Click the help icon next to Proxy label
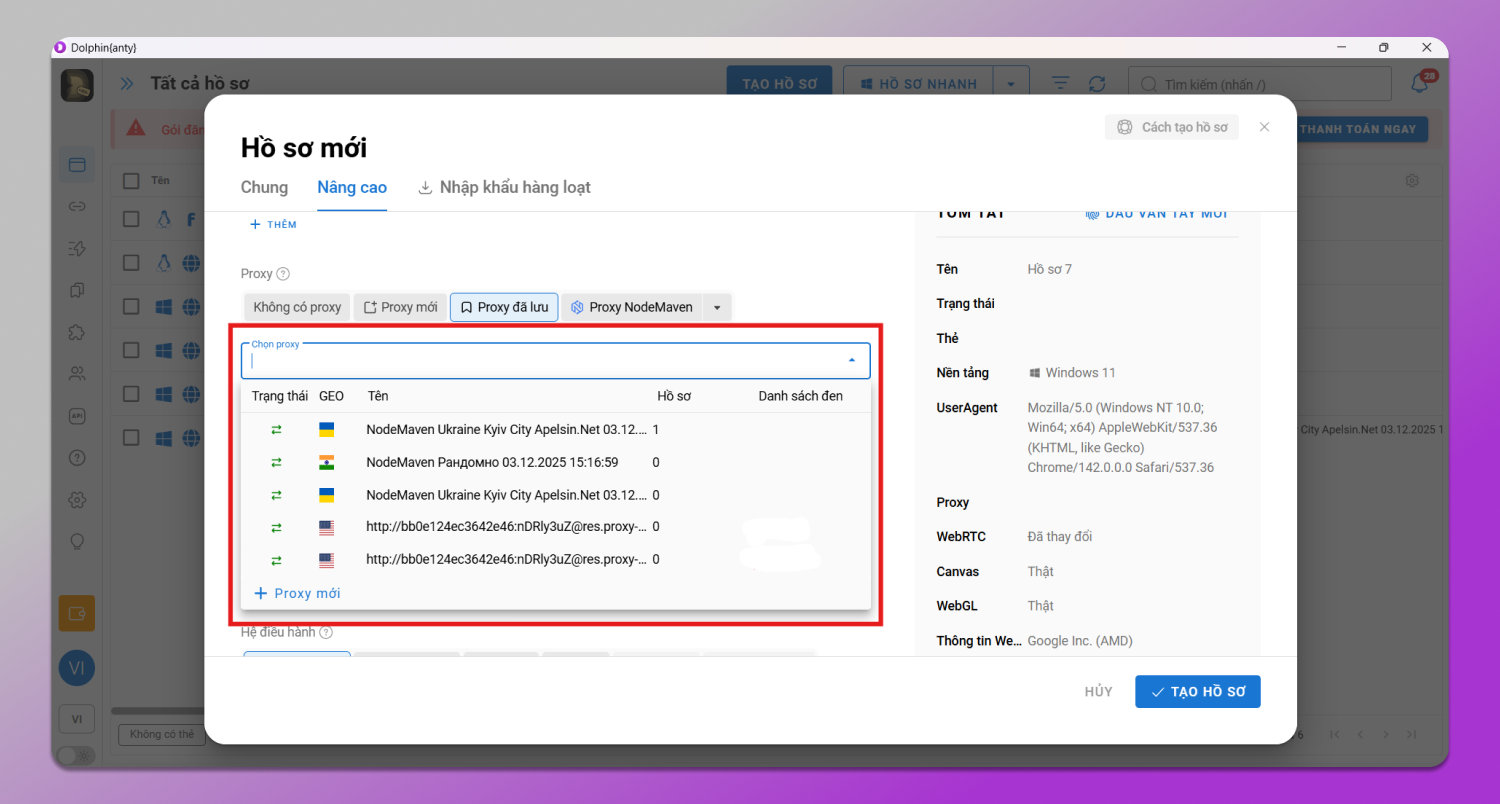Viewport: 1500px width, 804px height. click(x=283, y=274)
